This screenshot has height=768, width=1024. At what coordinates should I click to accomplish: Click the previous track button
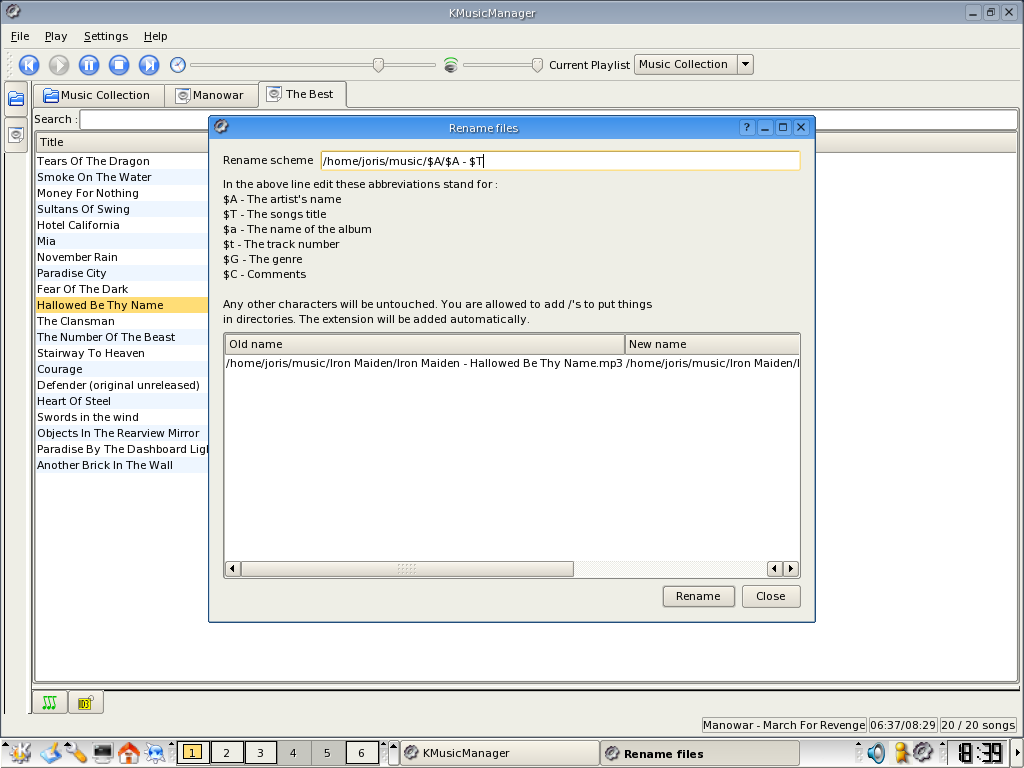pos(29,65)
